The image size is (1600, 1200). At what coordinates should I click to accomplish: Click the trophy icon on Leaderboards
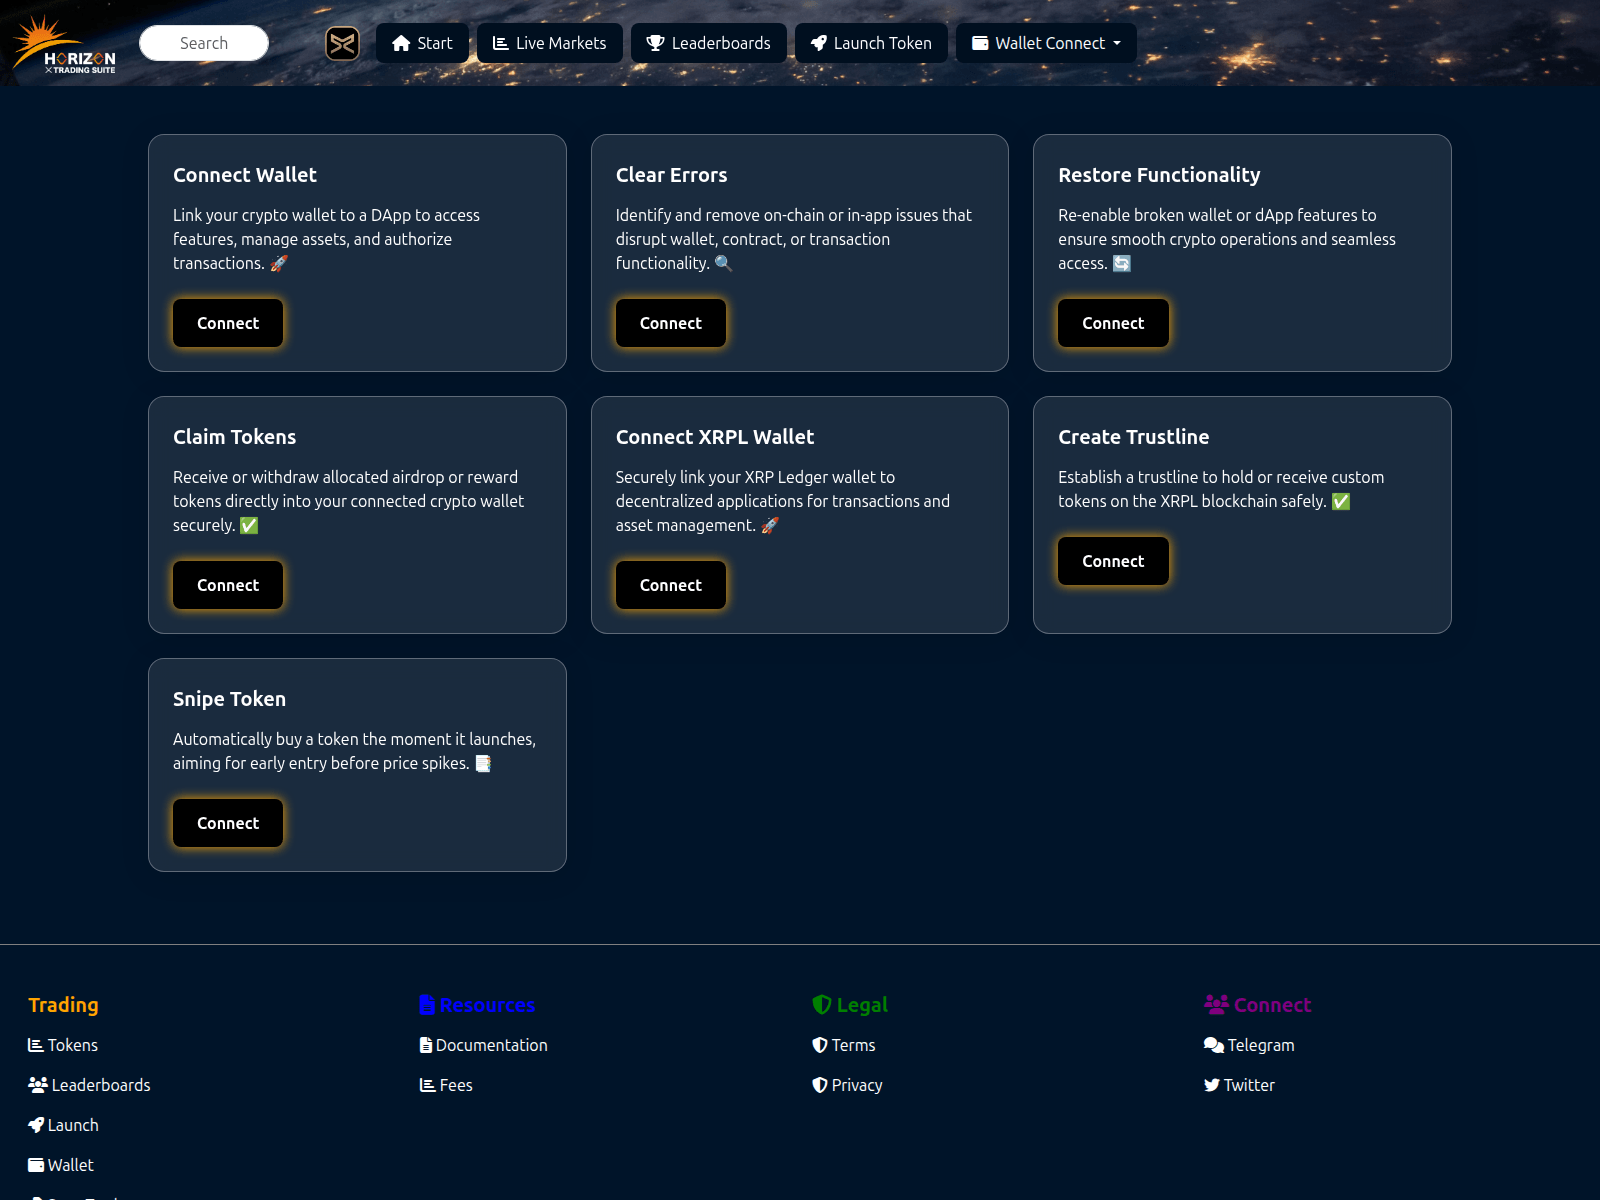[x=656, y=43]
